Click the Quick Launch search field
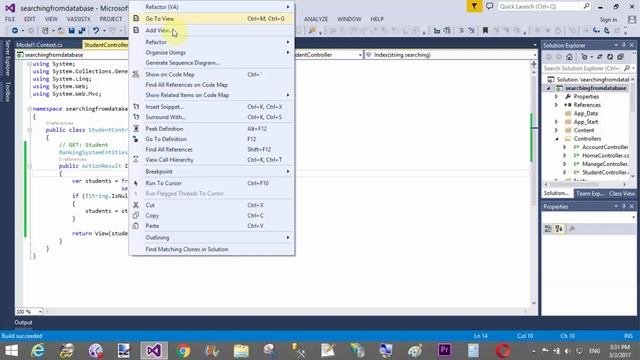 coord(544,7)
